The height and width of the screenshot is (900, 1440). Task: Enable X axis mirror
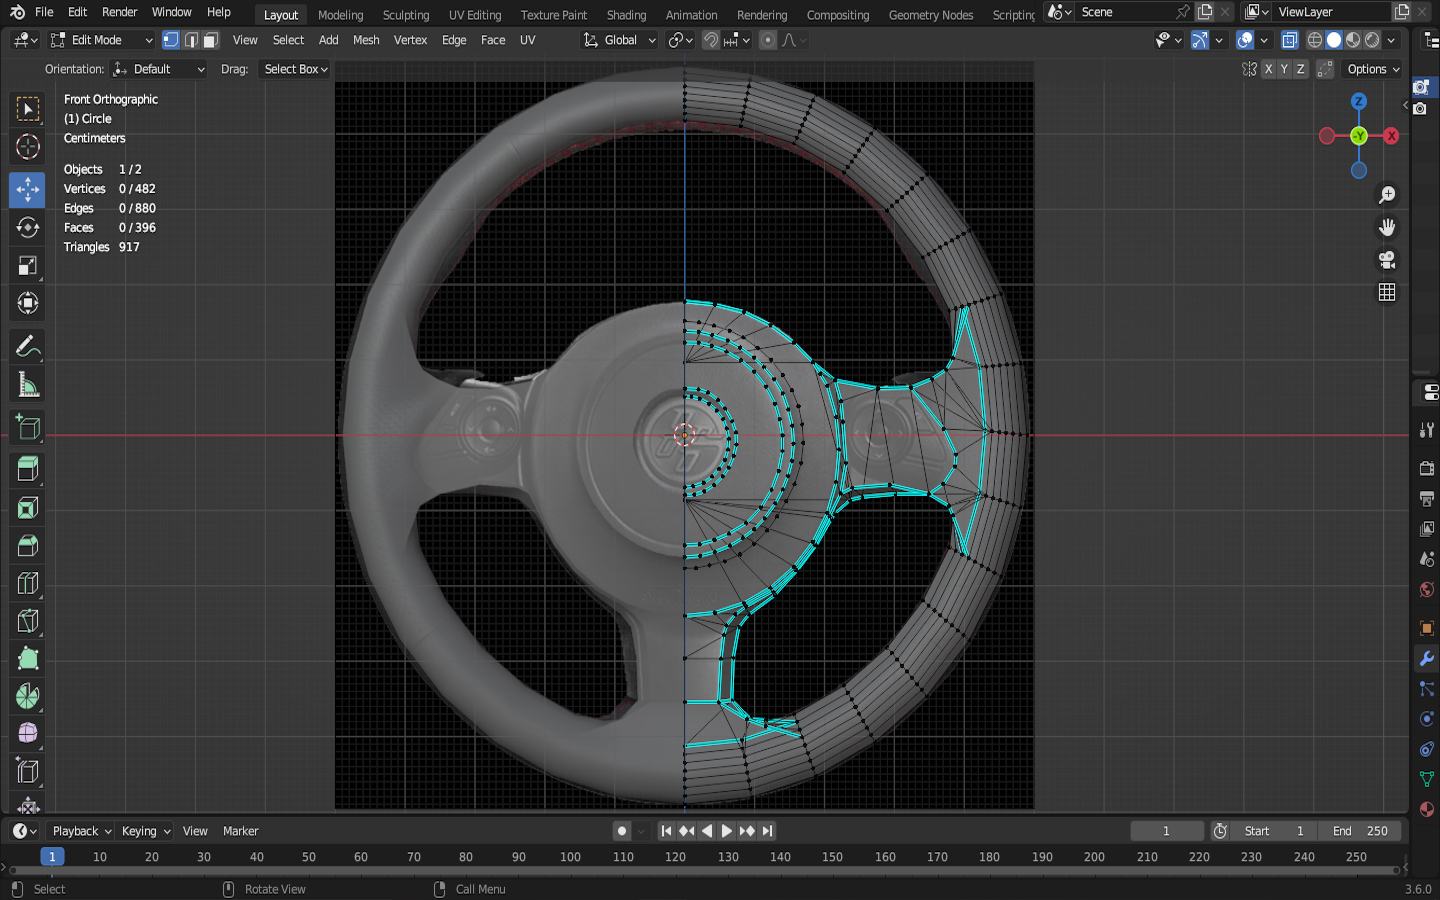tap(1268, 69)
